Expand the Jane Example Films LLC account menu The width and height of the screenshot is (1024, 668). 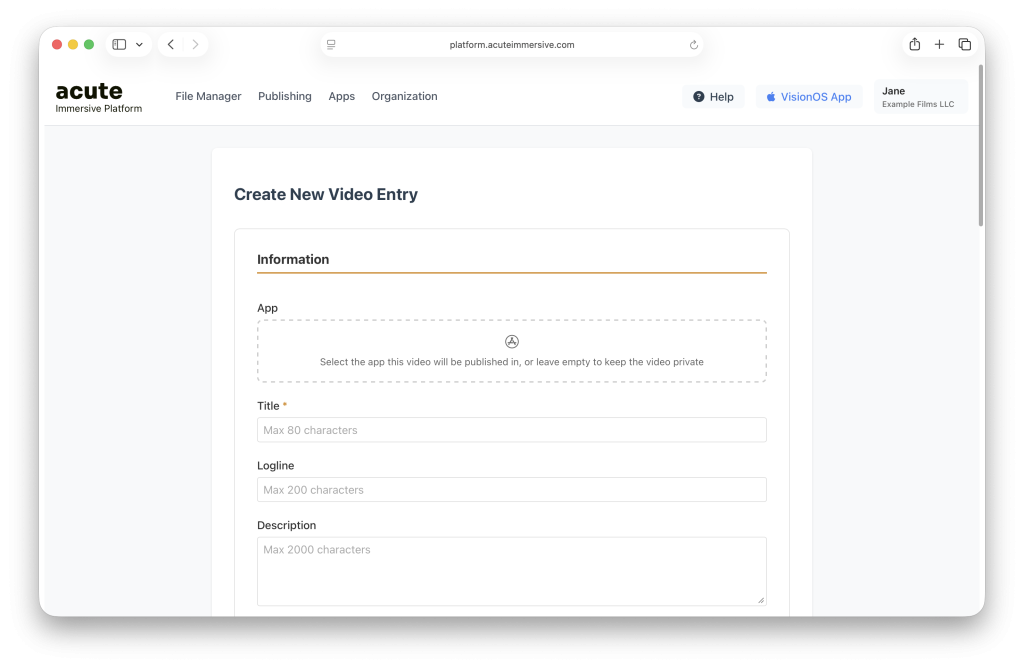[920, 97]
